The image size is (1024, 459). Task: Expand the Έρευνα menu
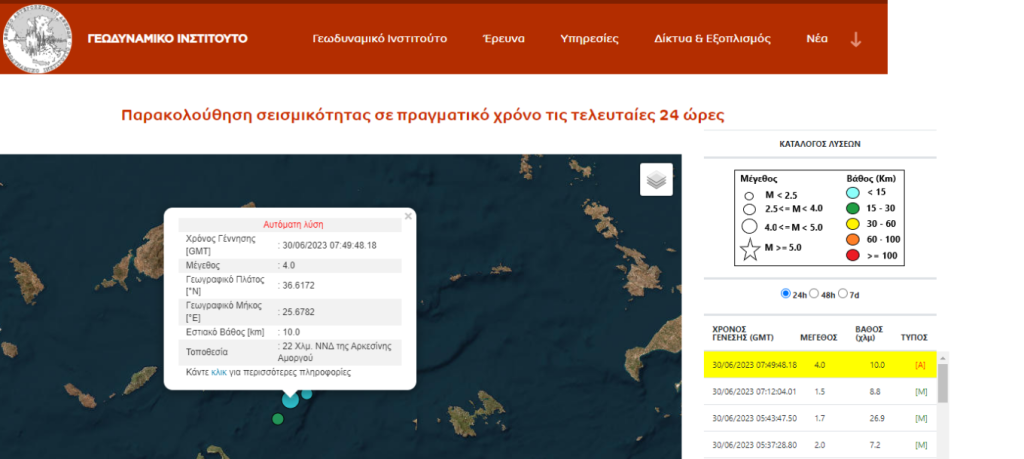505,39
